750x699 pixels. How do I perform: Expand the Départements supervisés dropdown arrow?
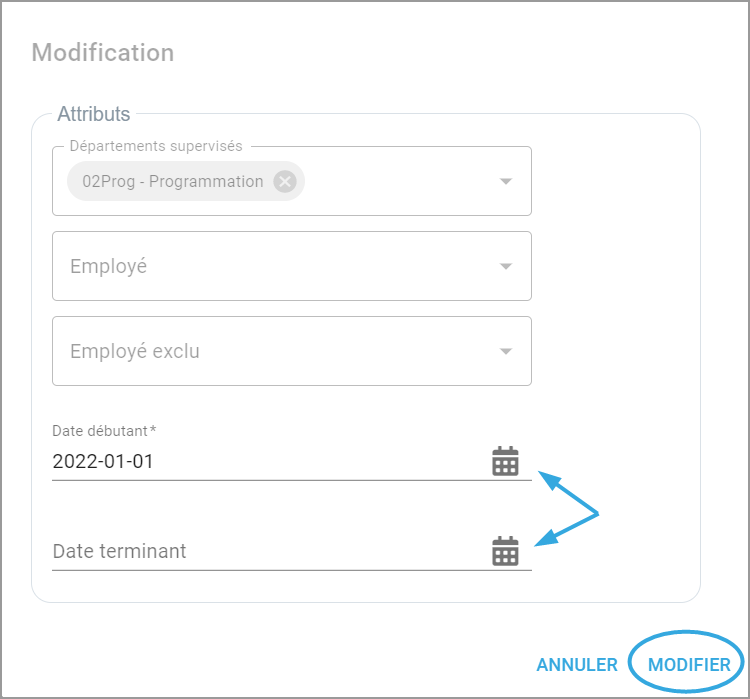(506, 181)
